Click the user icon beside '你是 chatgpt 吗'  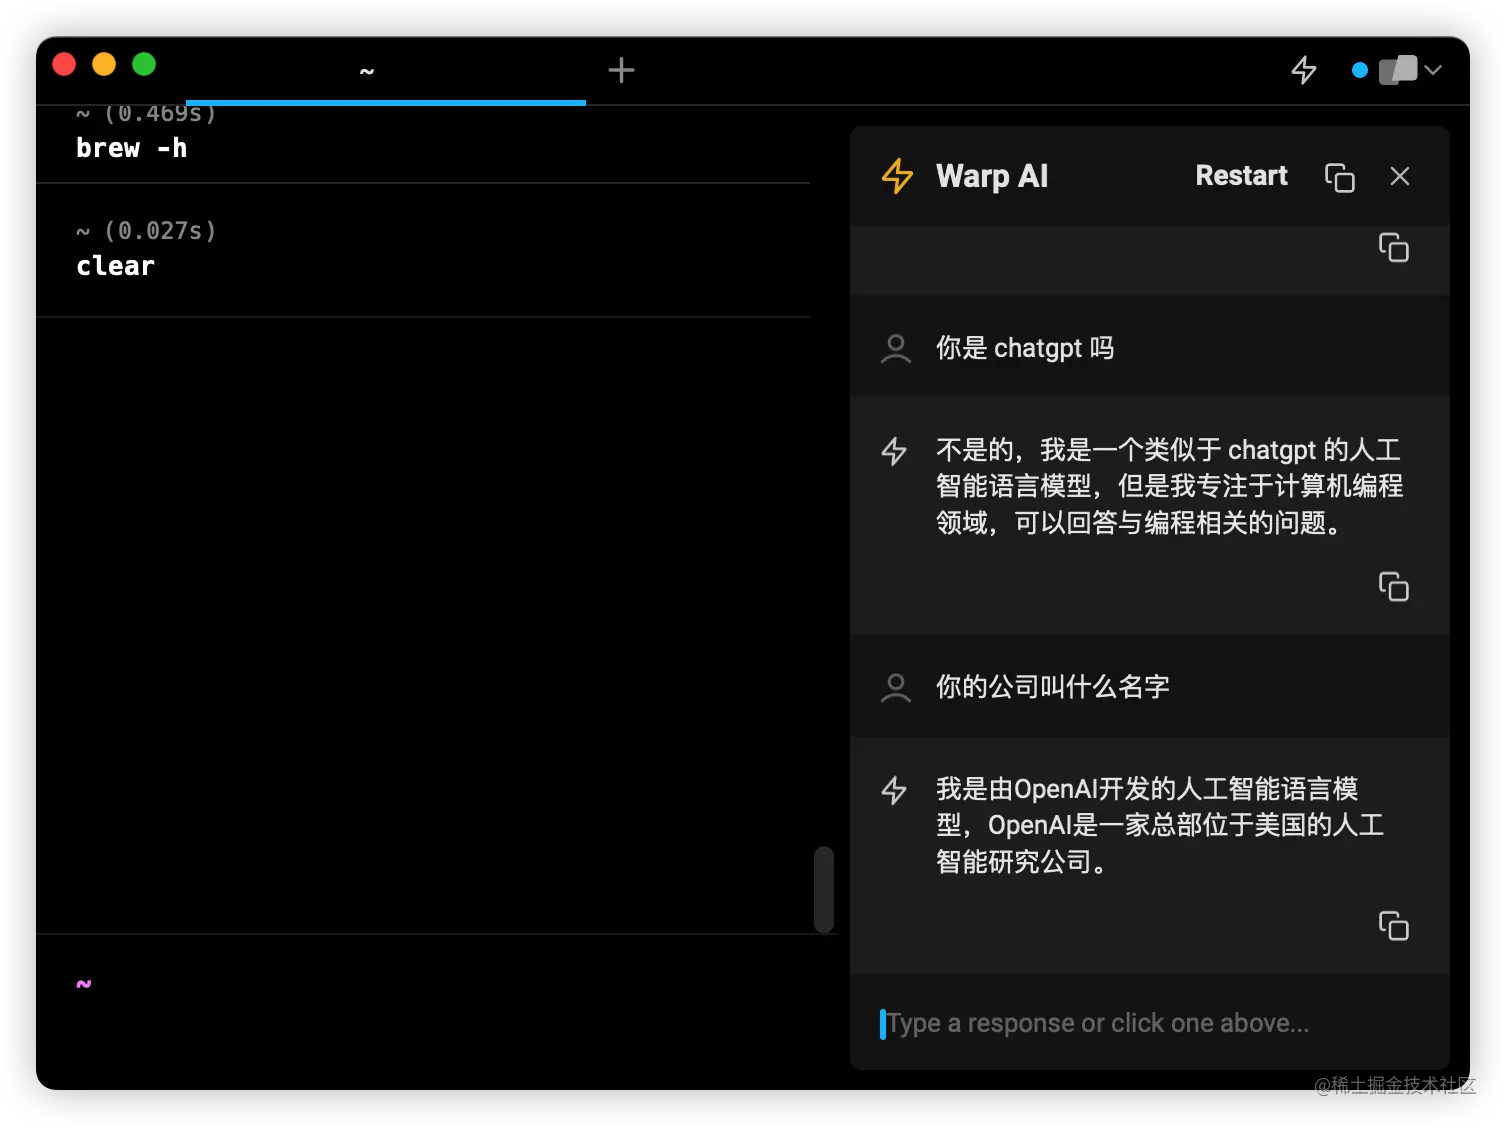tap(896, 348)
